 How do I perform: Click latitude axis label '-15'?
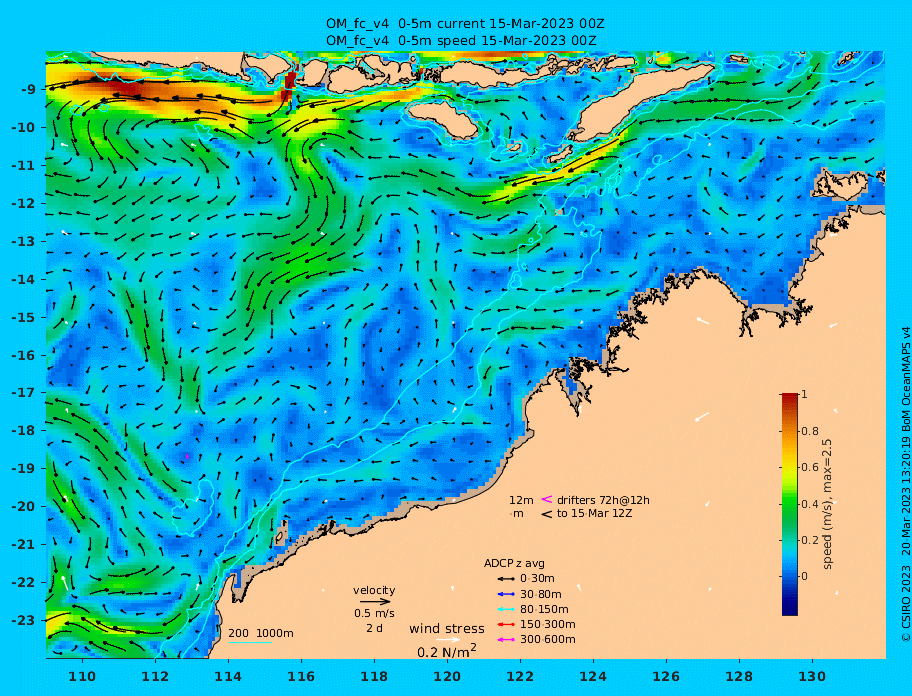tap(23, 317)
